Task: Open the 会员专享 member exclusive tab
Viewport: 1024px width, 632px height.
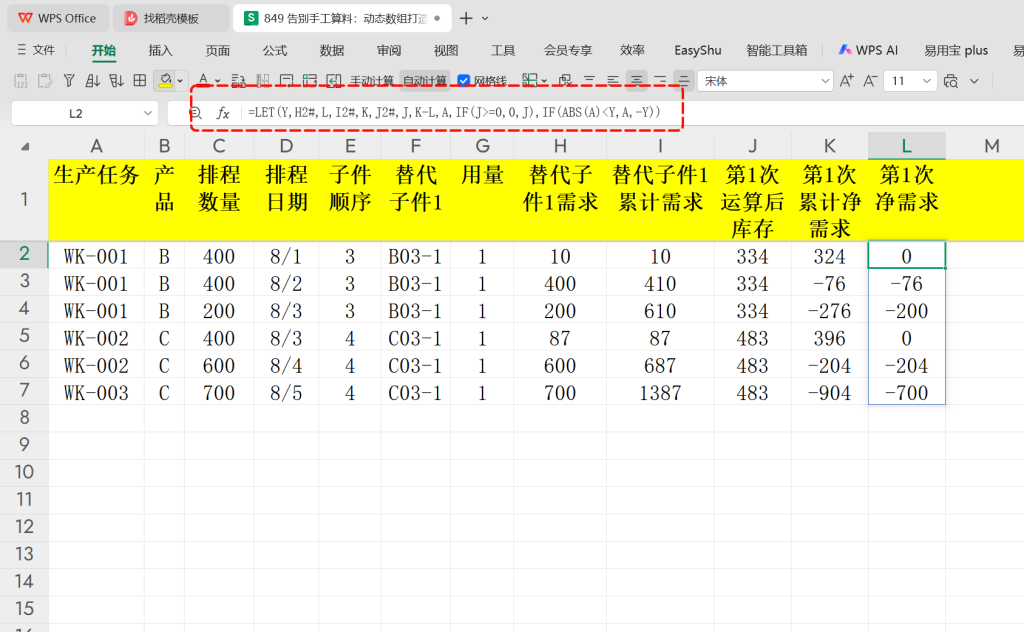Action: tap(568, 50)
